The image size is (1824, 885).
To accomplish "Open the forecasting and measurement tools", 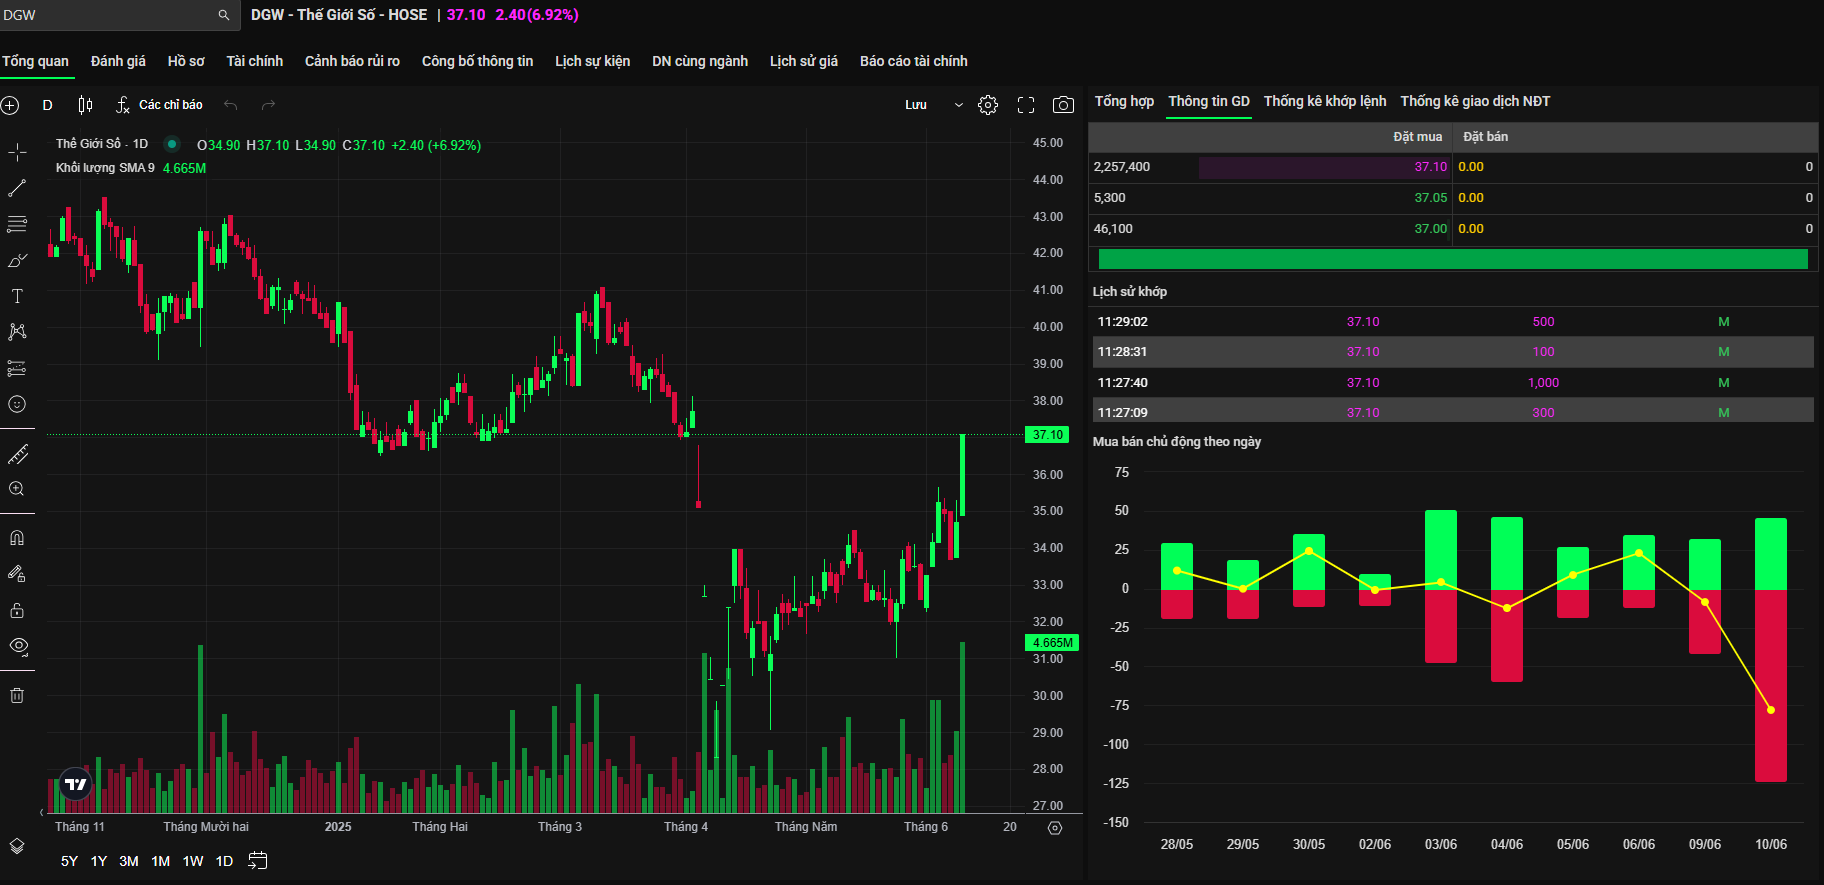I will (x=17, y=368).
